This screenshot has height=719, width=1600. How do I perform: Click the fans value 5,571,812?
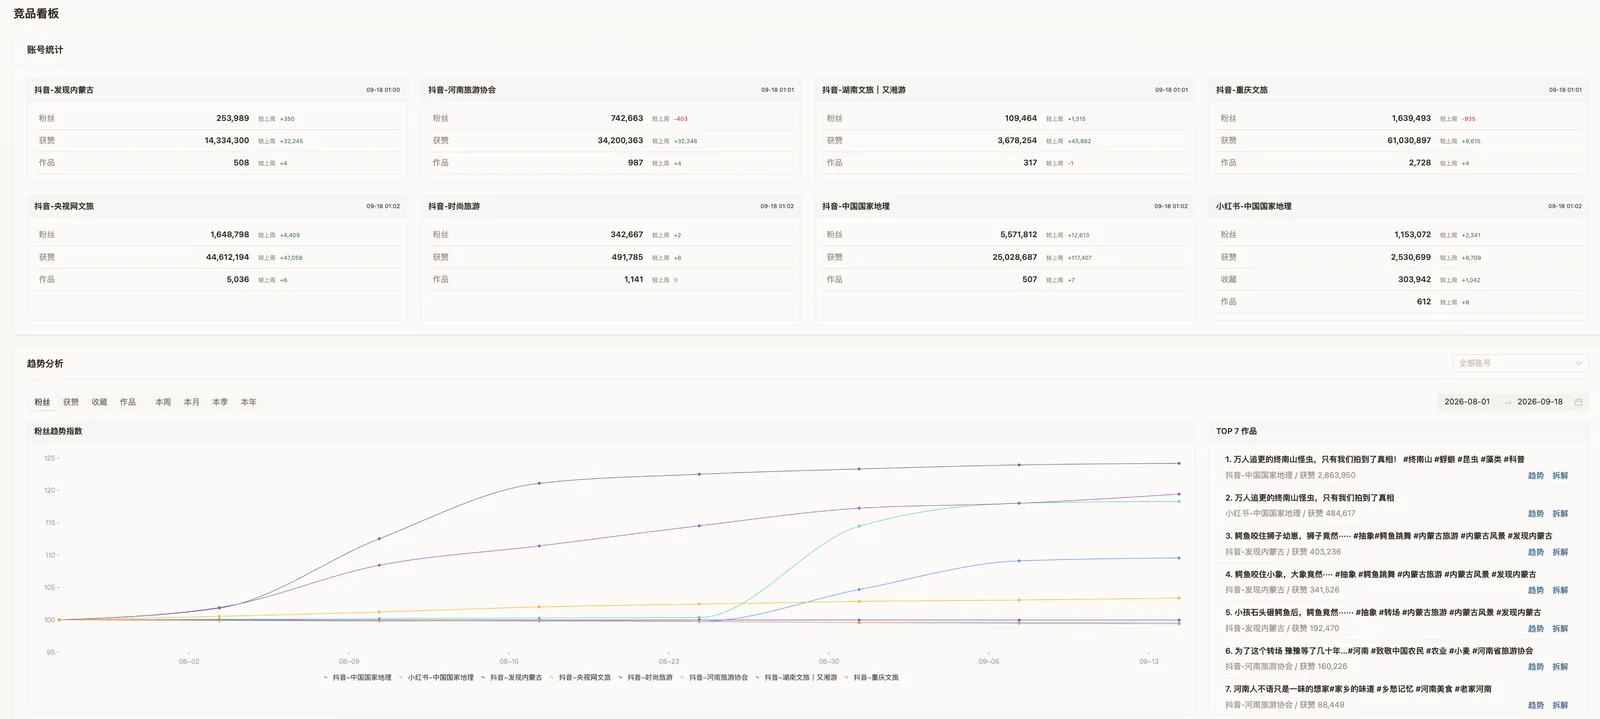click(x=1018, y=235)
